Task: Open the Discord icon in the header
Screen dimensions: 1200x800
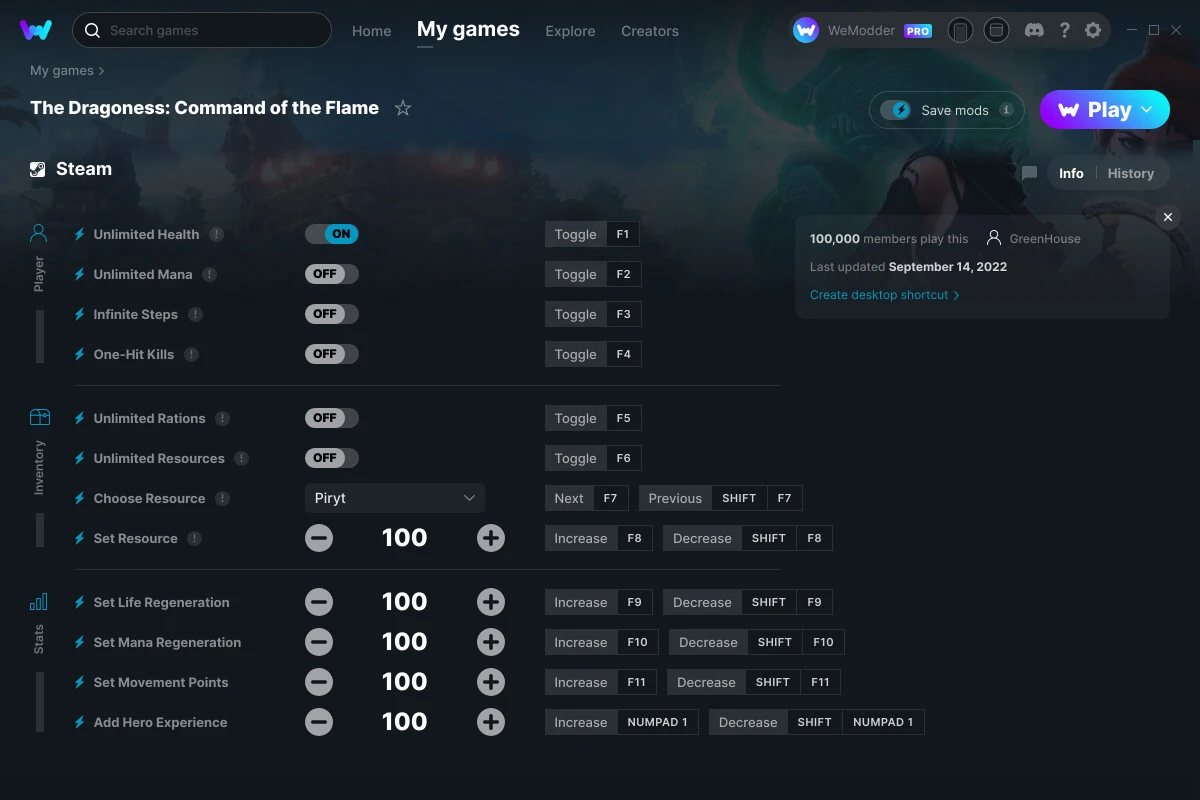Action: tap(1035, 30)
